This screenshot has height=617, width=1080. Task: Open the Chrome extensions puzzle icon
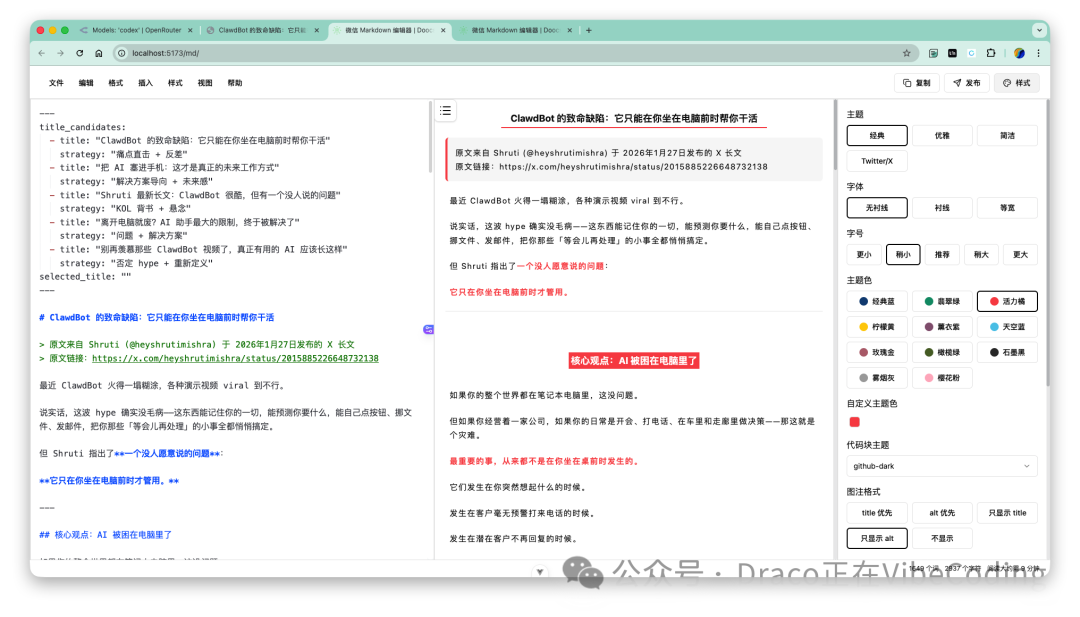coord(990,53)
